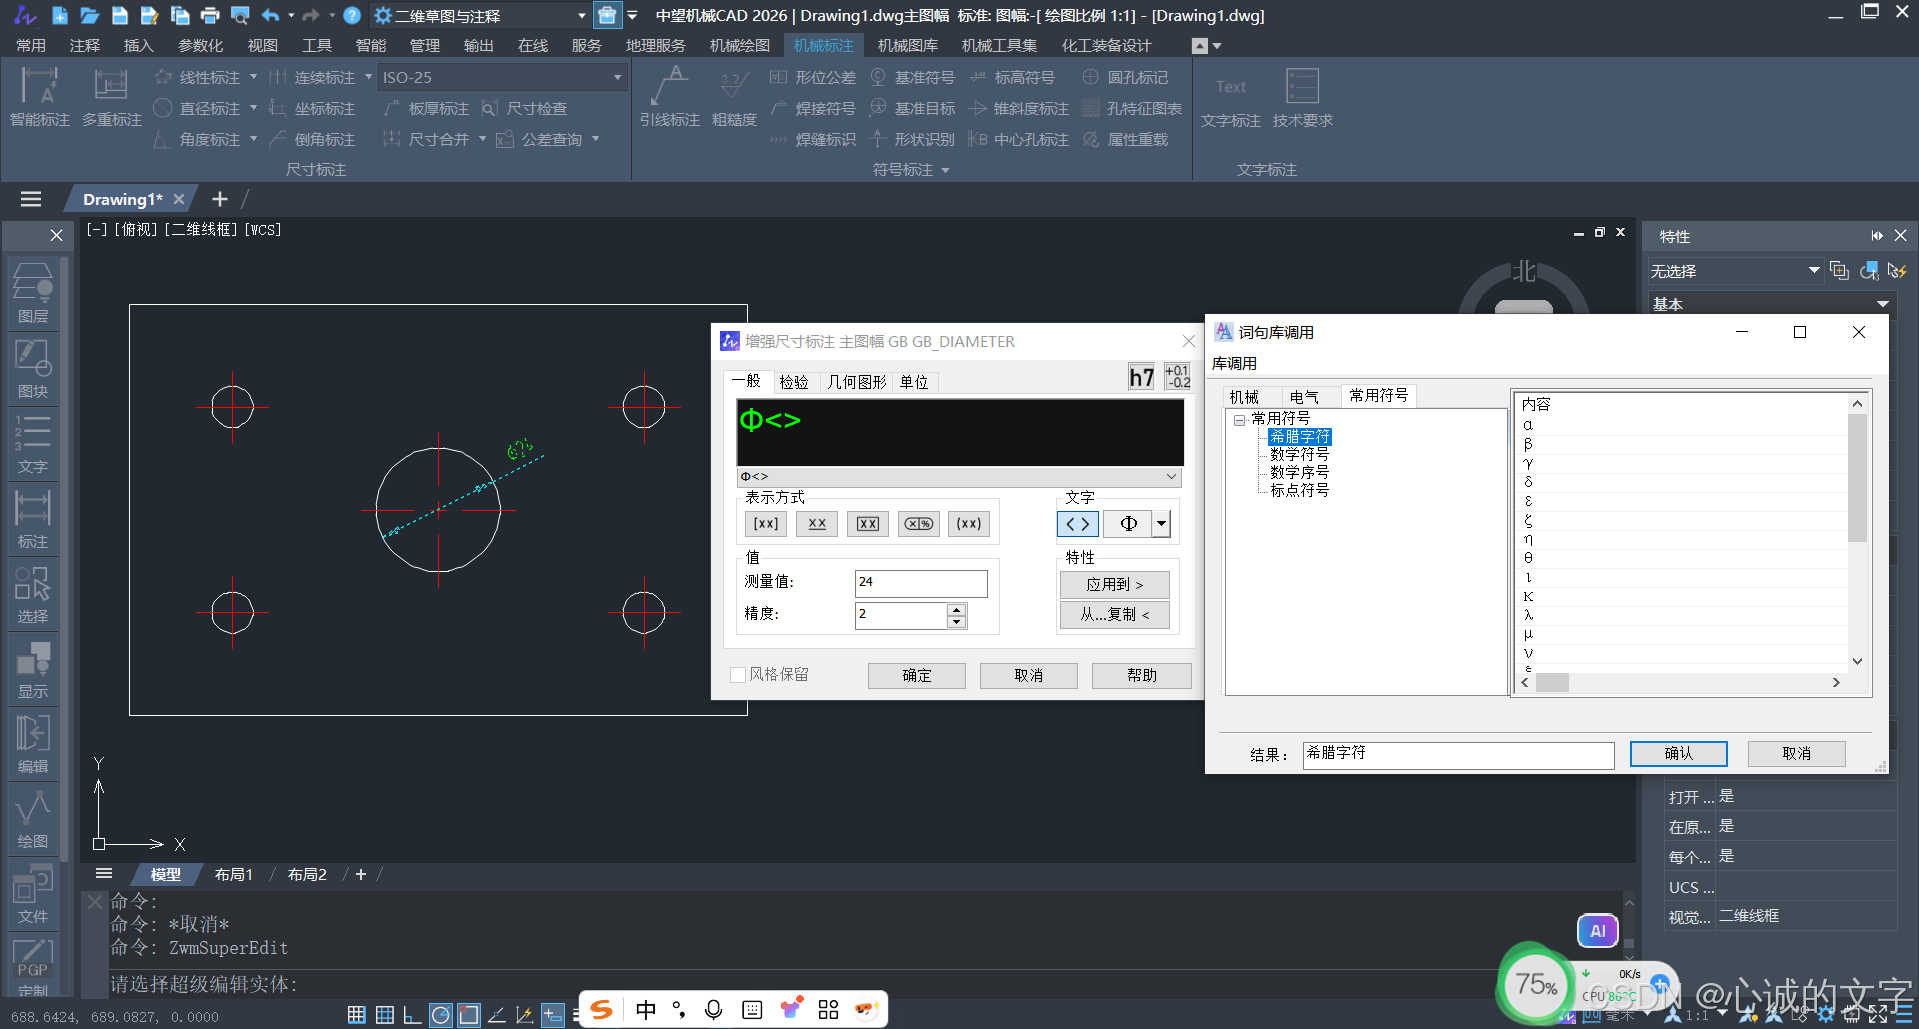Open the 图层 layers panel in the left sidebar
The height and width of the screenshot is (1029, 1919).
tap(33, 293)
